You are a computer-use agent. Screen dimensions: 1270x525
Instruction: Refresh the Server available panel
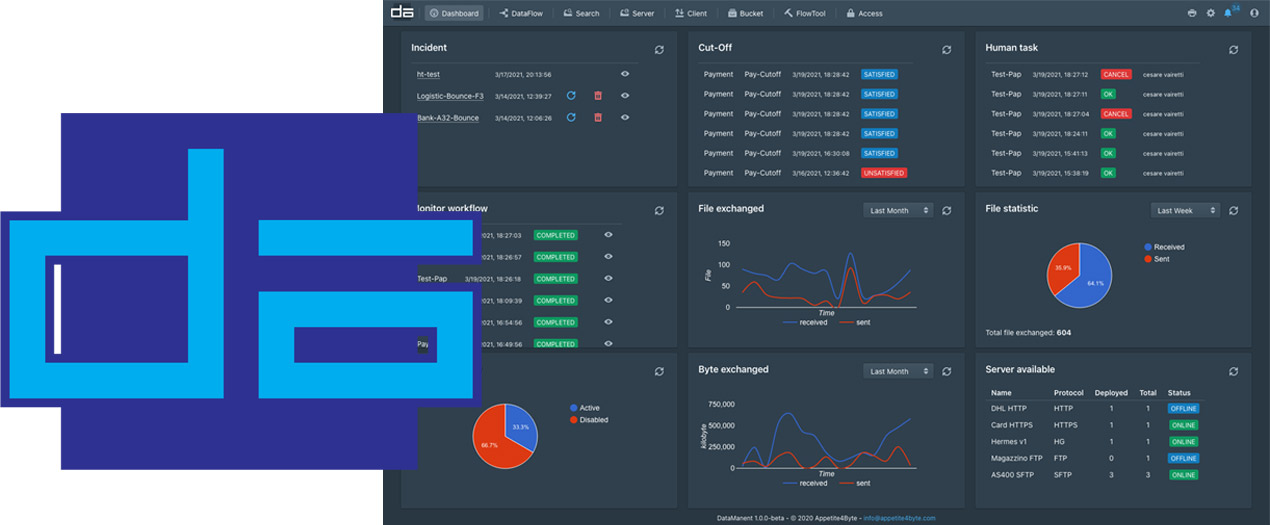(x=1233, y=371)
